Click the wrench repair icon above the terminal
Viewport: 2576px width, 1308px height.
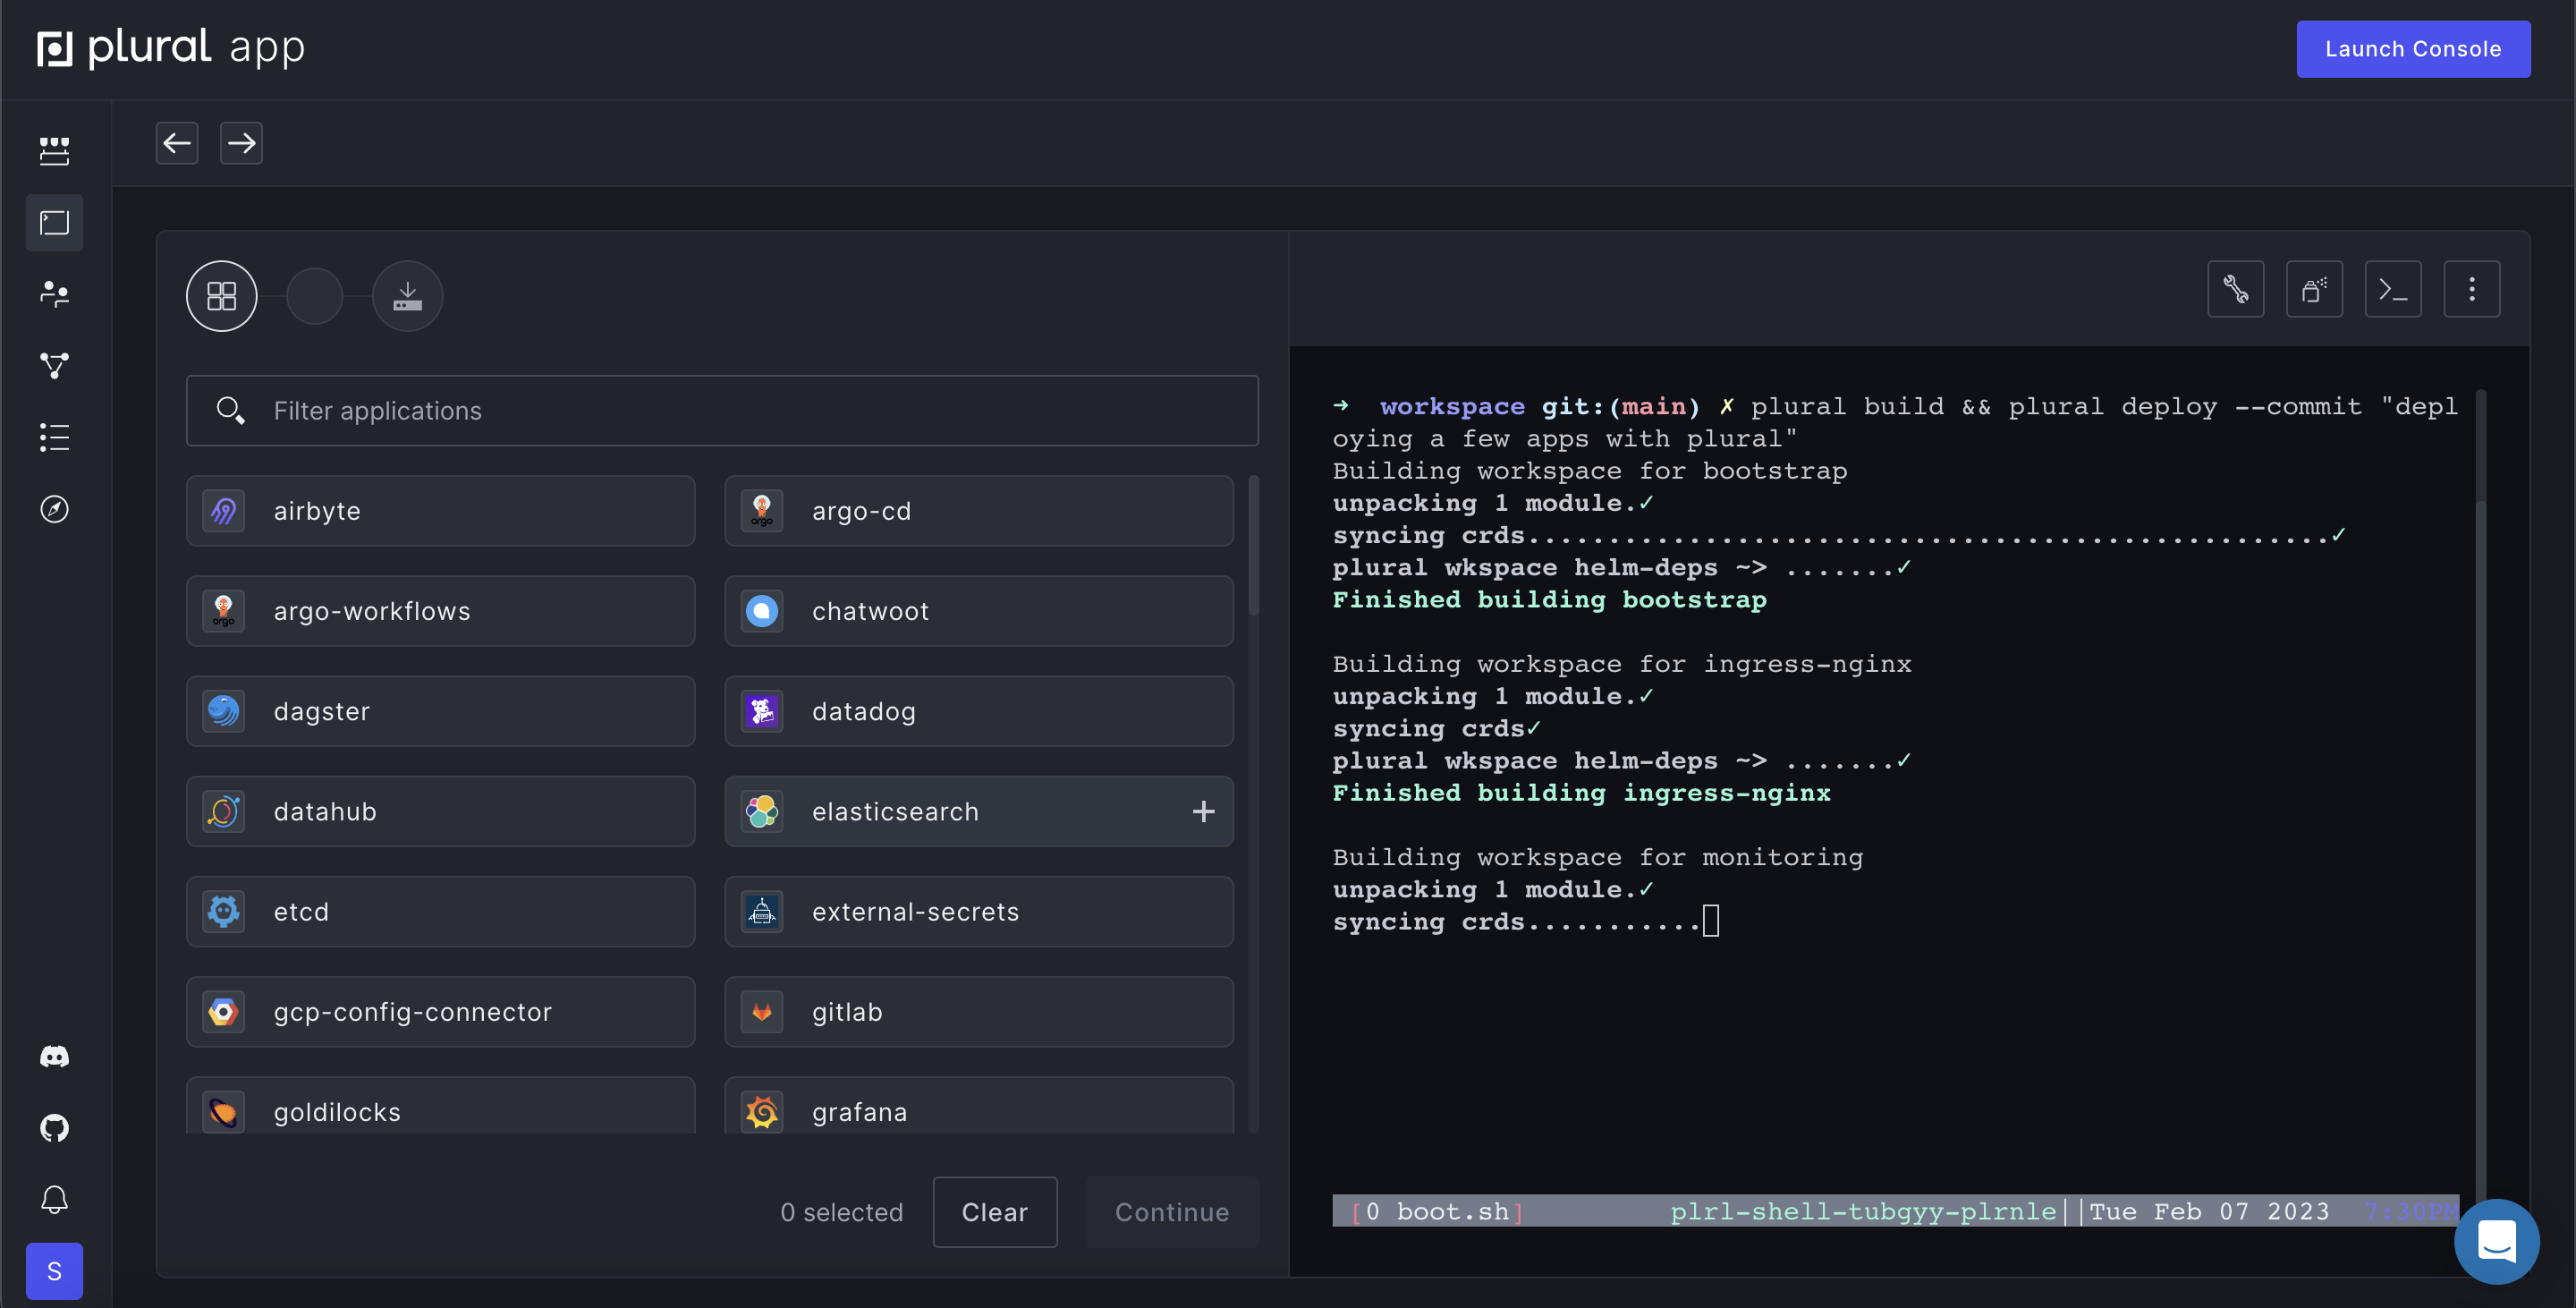pyautogui.click(x=2235, y=289)
